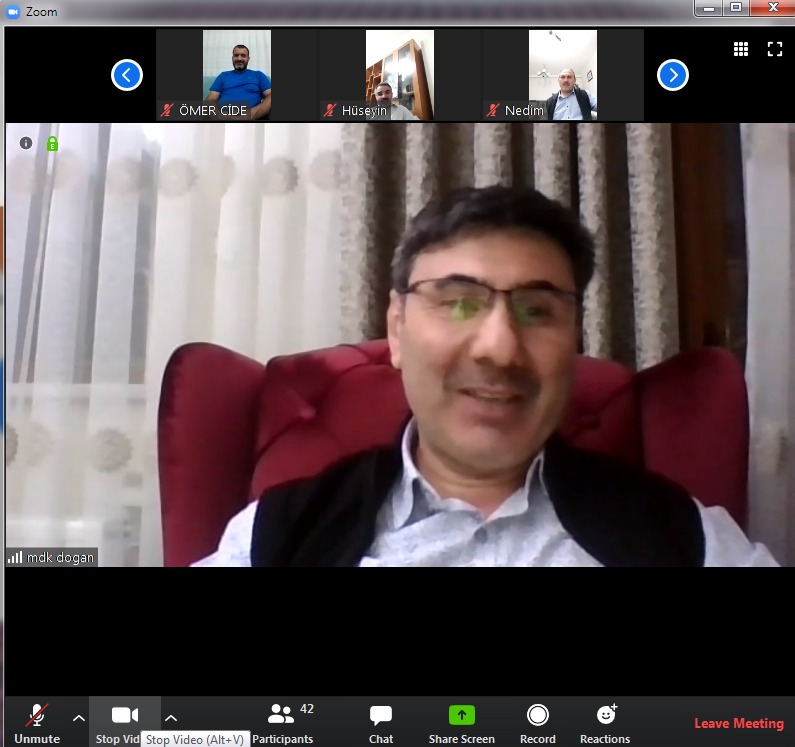
Task: Switch to gallery view grid icon
Action: (741, 49)
